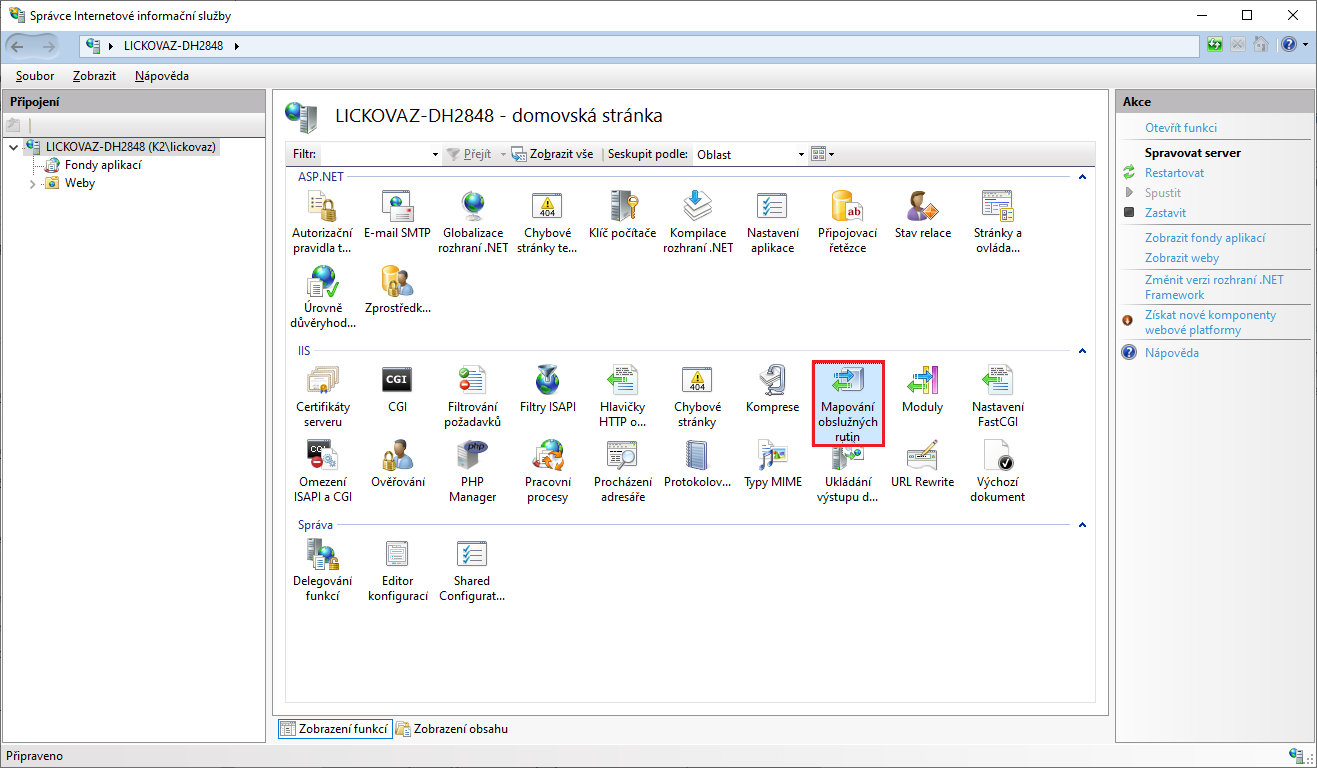The width and height of the screenshot is (1317, 768).
Task: Open ASP.NET Chybové stránky te... icon
Action: pos(547,222)
